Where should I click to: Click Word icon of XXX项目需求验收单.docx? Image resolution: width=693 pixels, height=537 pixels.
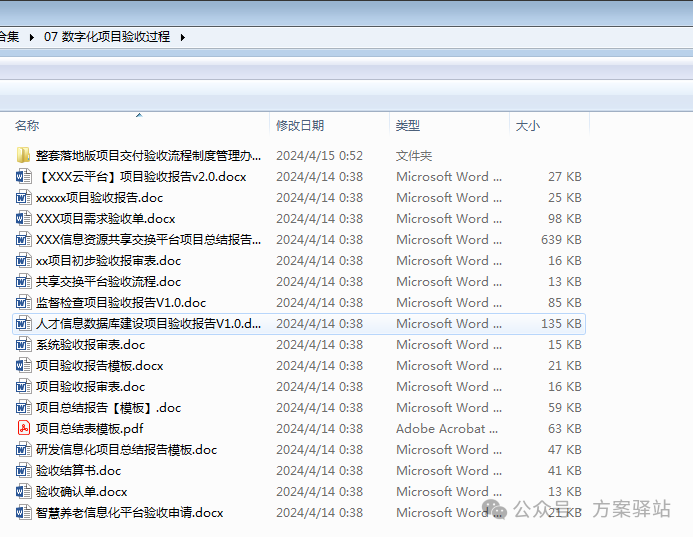point(23,219)
